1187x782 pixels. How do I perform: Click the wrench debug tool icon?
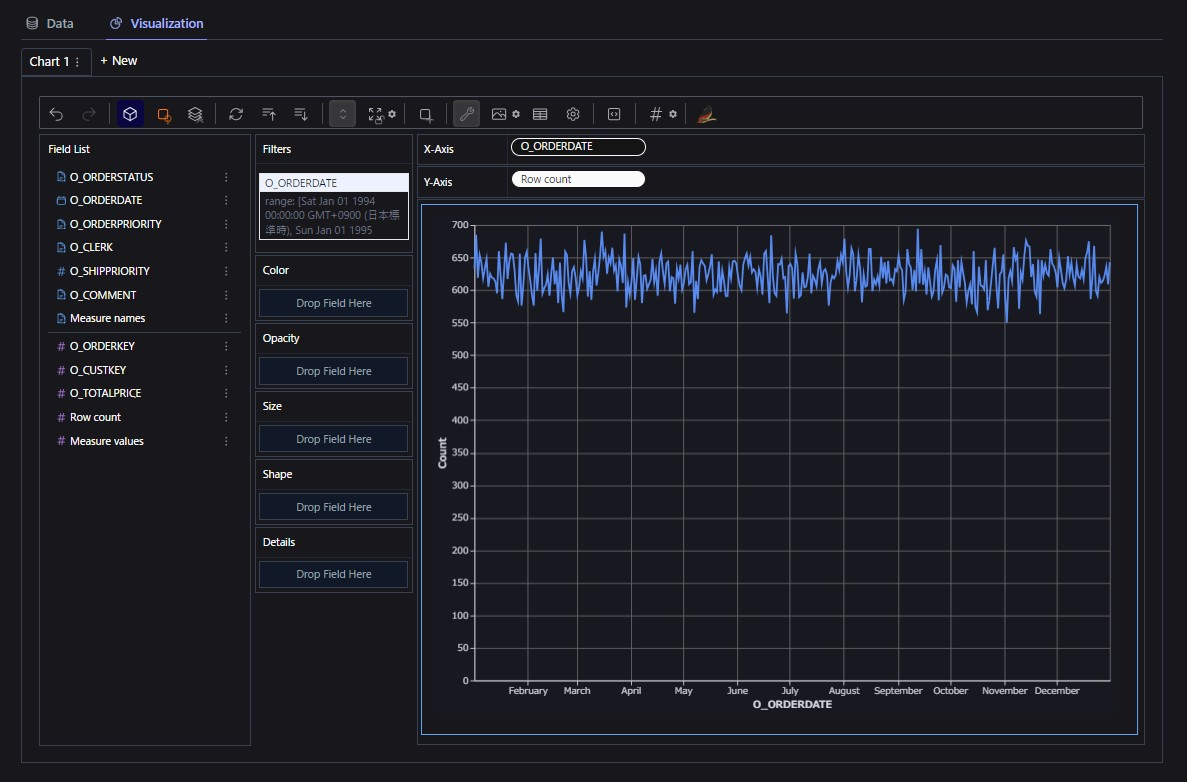point(466,114)
